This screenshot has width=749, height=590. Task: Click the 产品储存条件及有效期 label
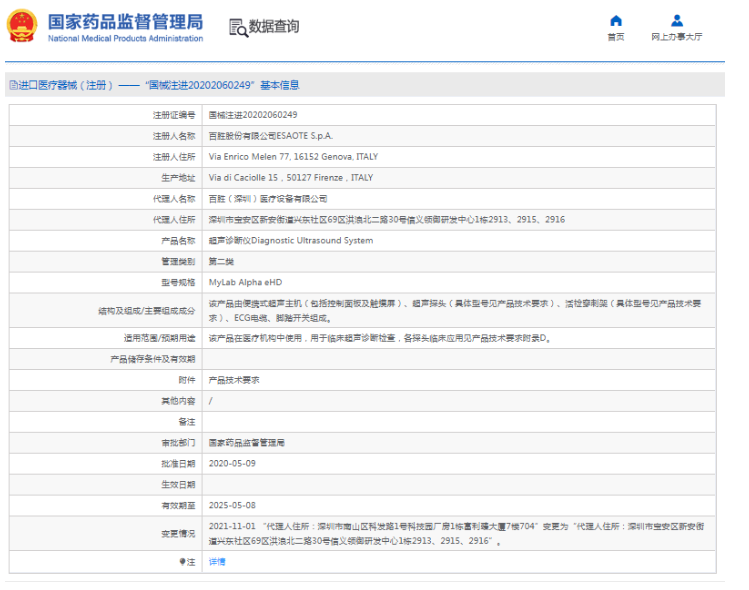153,359
